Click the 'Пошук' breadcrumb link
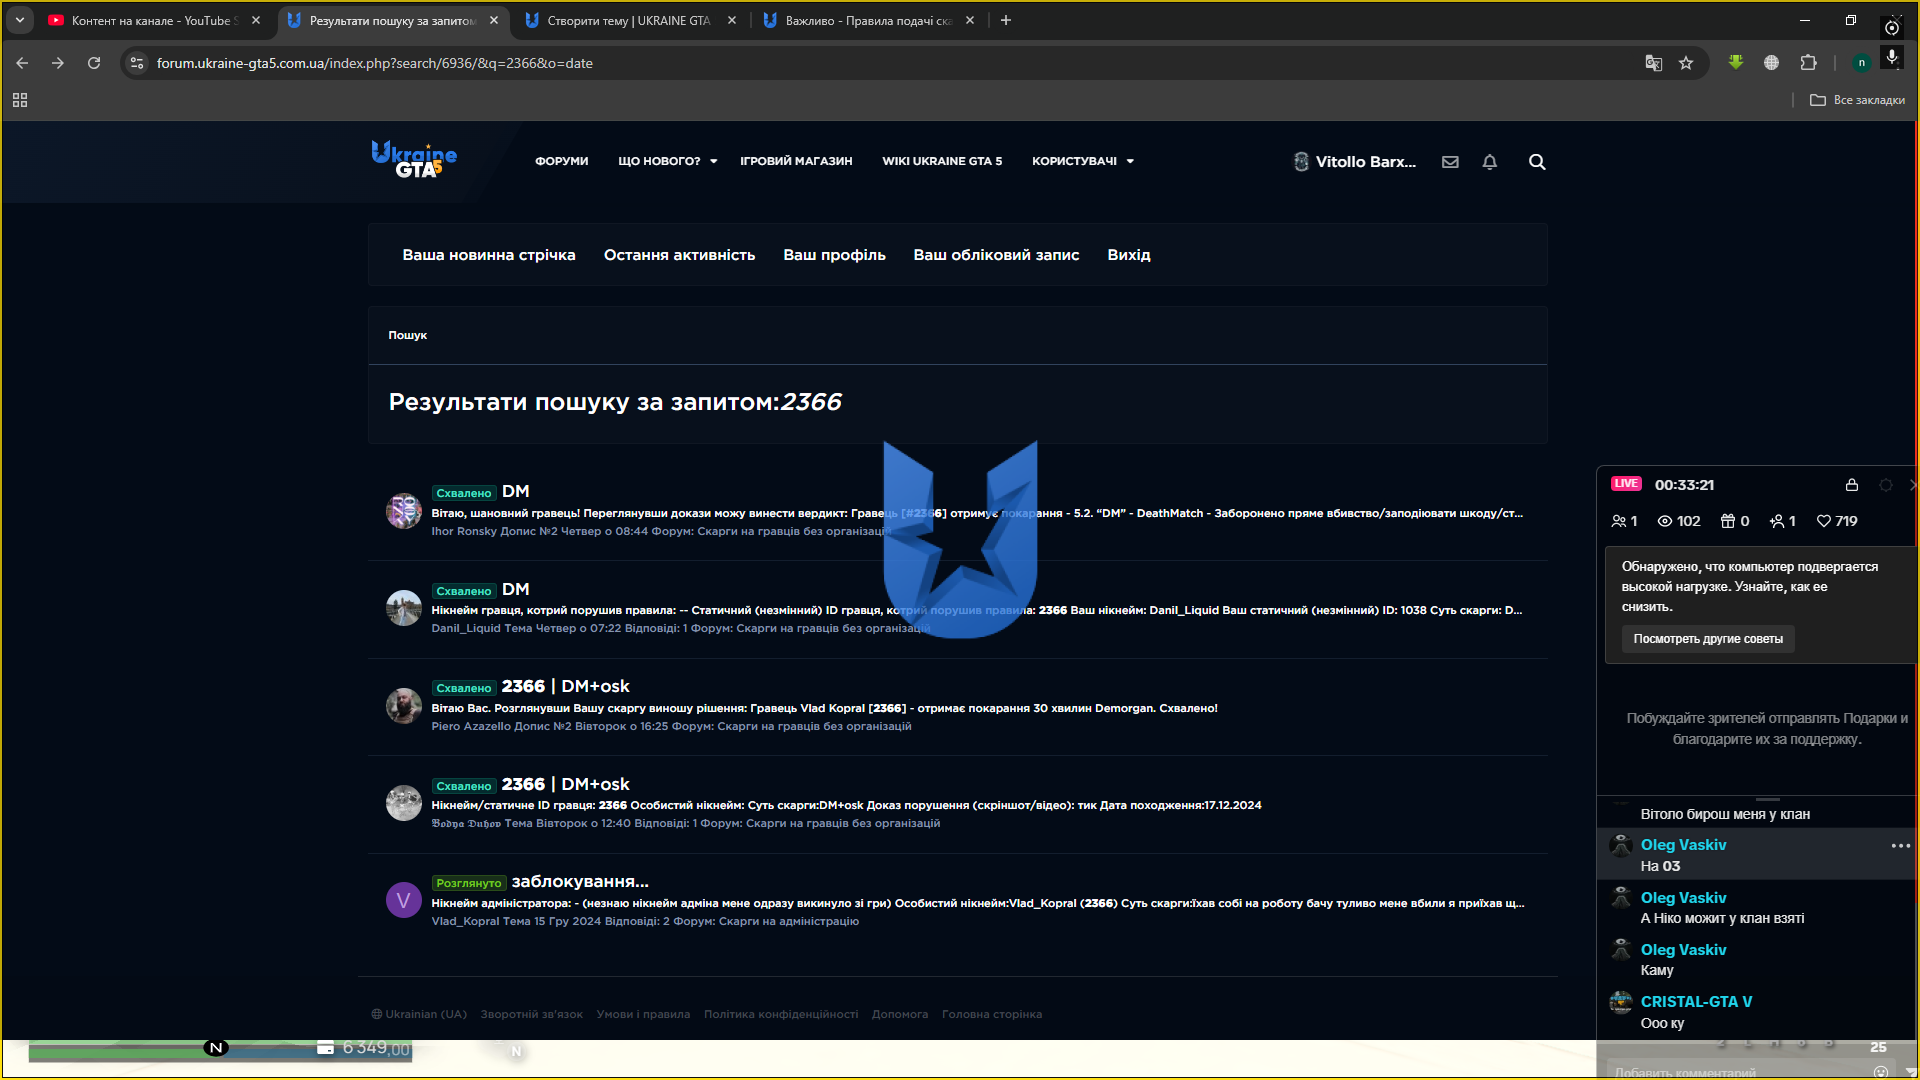1920x1080 pixels. point(407,335)
